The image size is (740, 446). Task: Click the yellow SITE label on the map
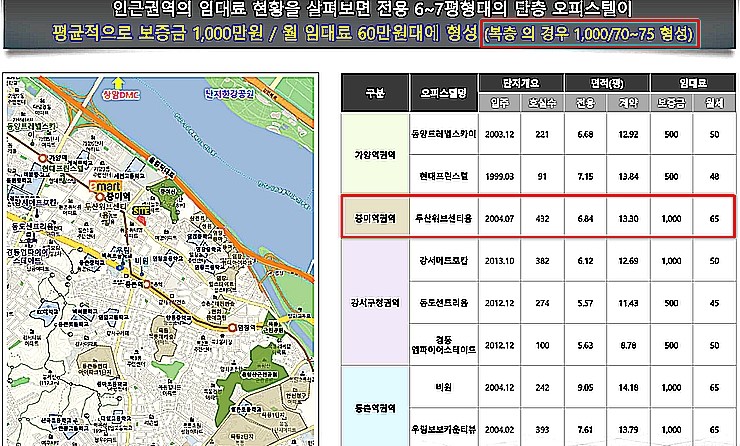tap(141, 210)
